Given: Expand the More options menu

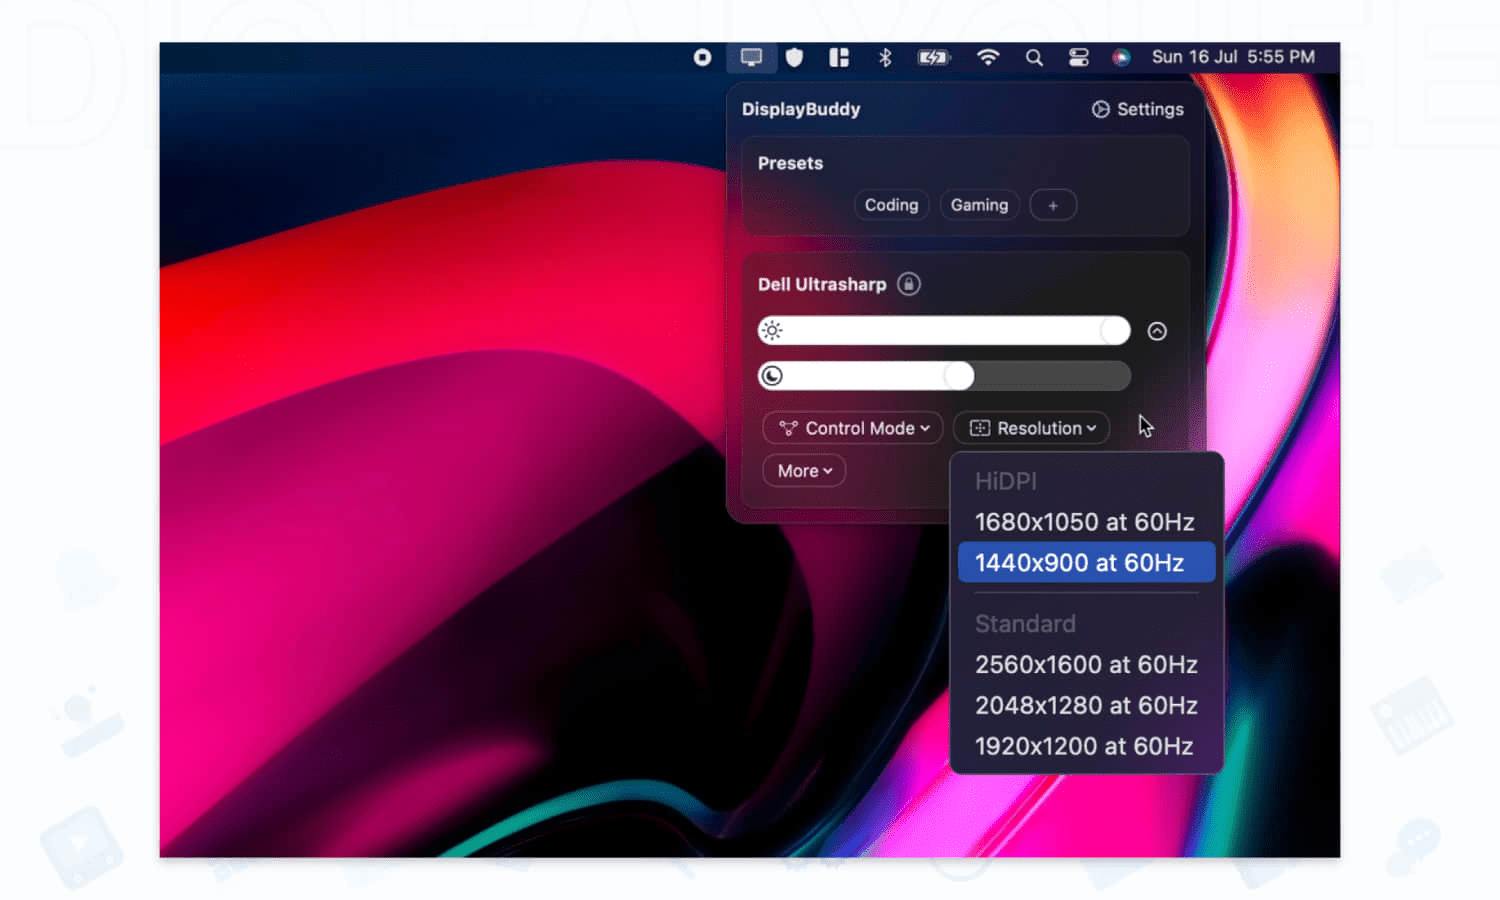Looking at the screenshot, I should 803,470.
